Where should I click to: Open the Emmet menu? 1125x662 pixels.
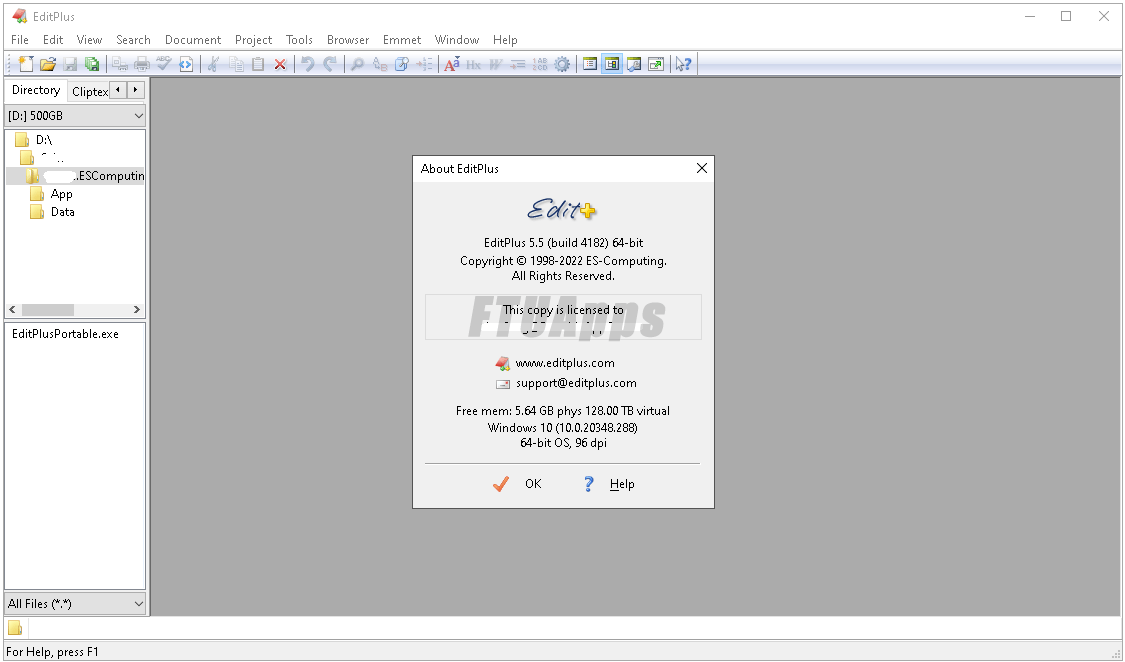point(402,39)
